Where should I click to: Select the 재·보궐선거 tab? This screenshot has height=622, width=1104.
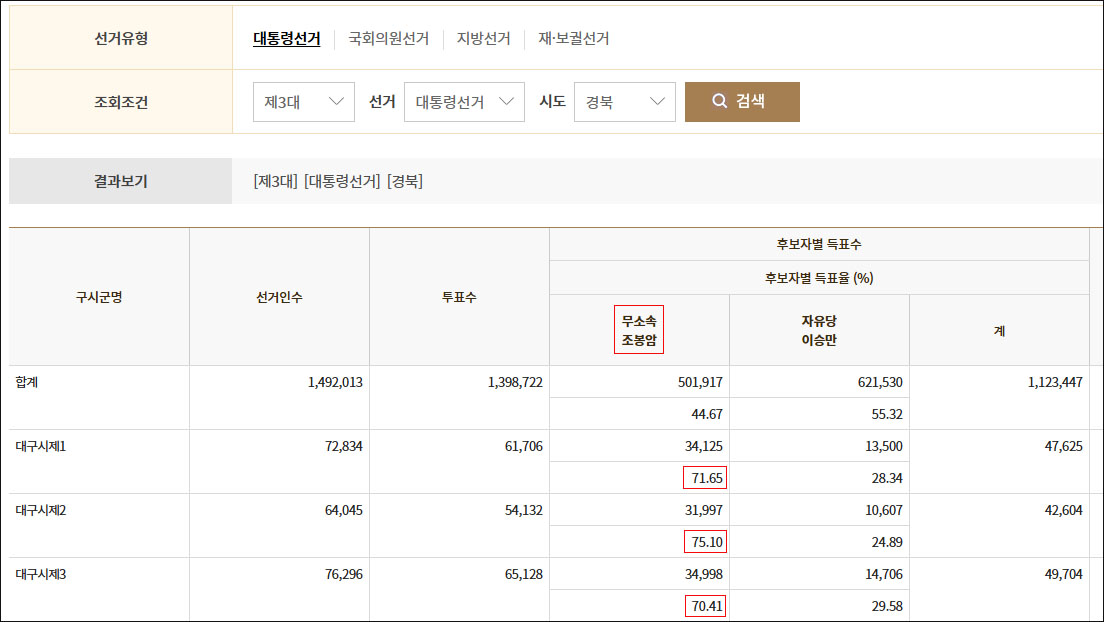coord(571,39)
